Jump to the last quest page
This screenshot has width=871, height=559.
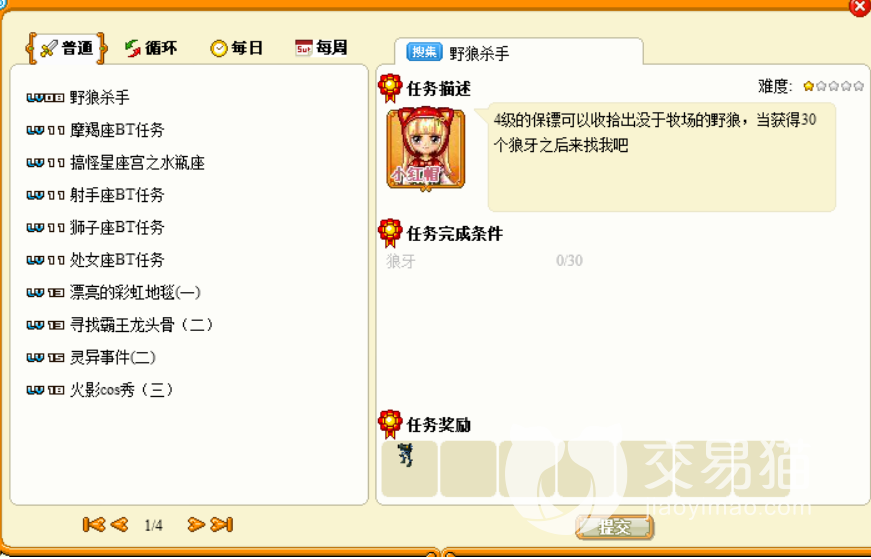pyautogui.click(x=222, y=525)
